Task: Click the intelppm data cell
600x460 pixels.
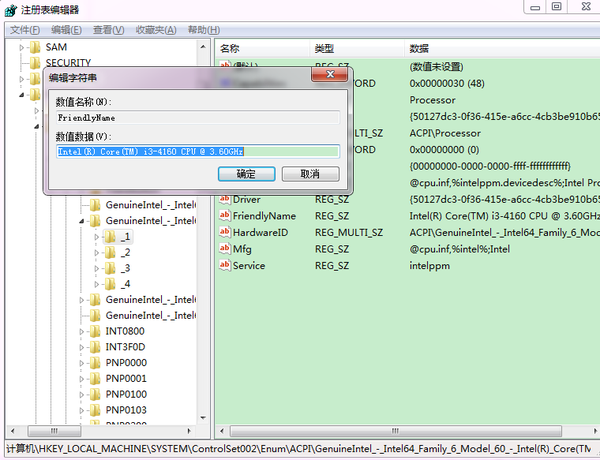Action: [x=429, y=266]
